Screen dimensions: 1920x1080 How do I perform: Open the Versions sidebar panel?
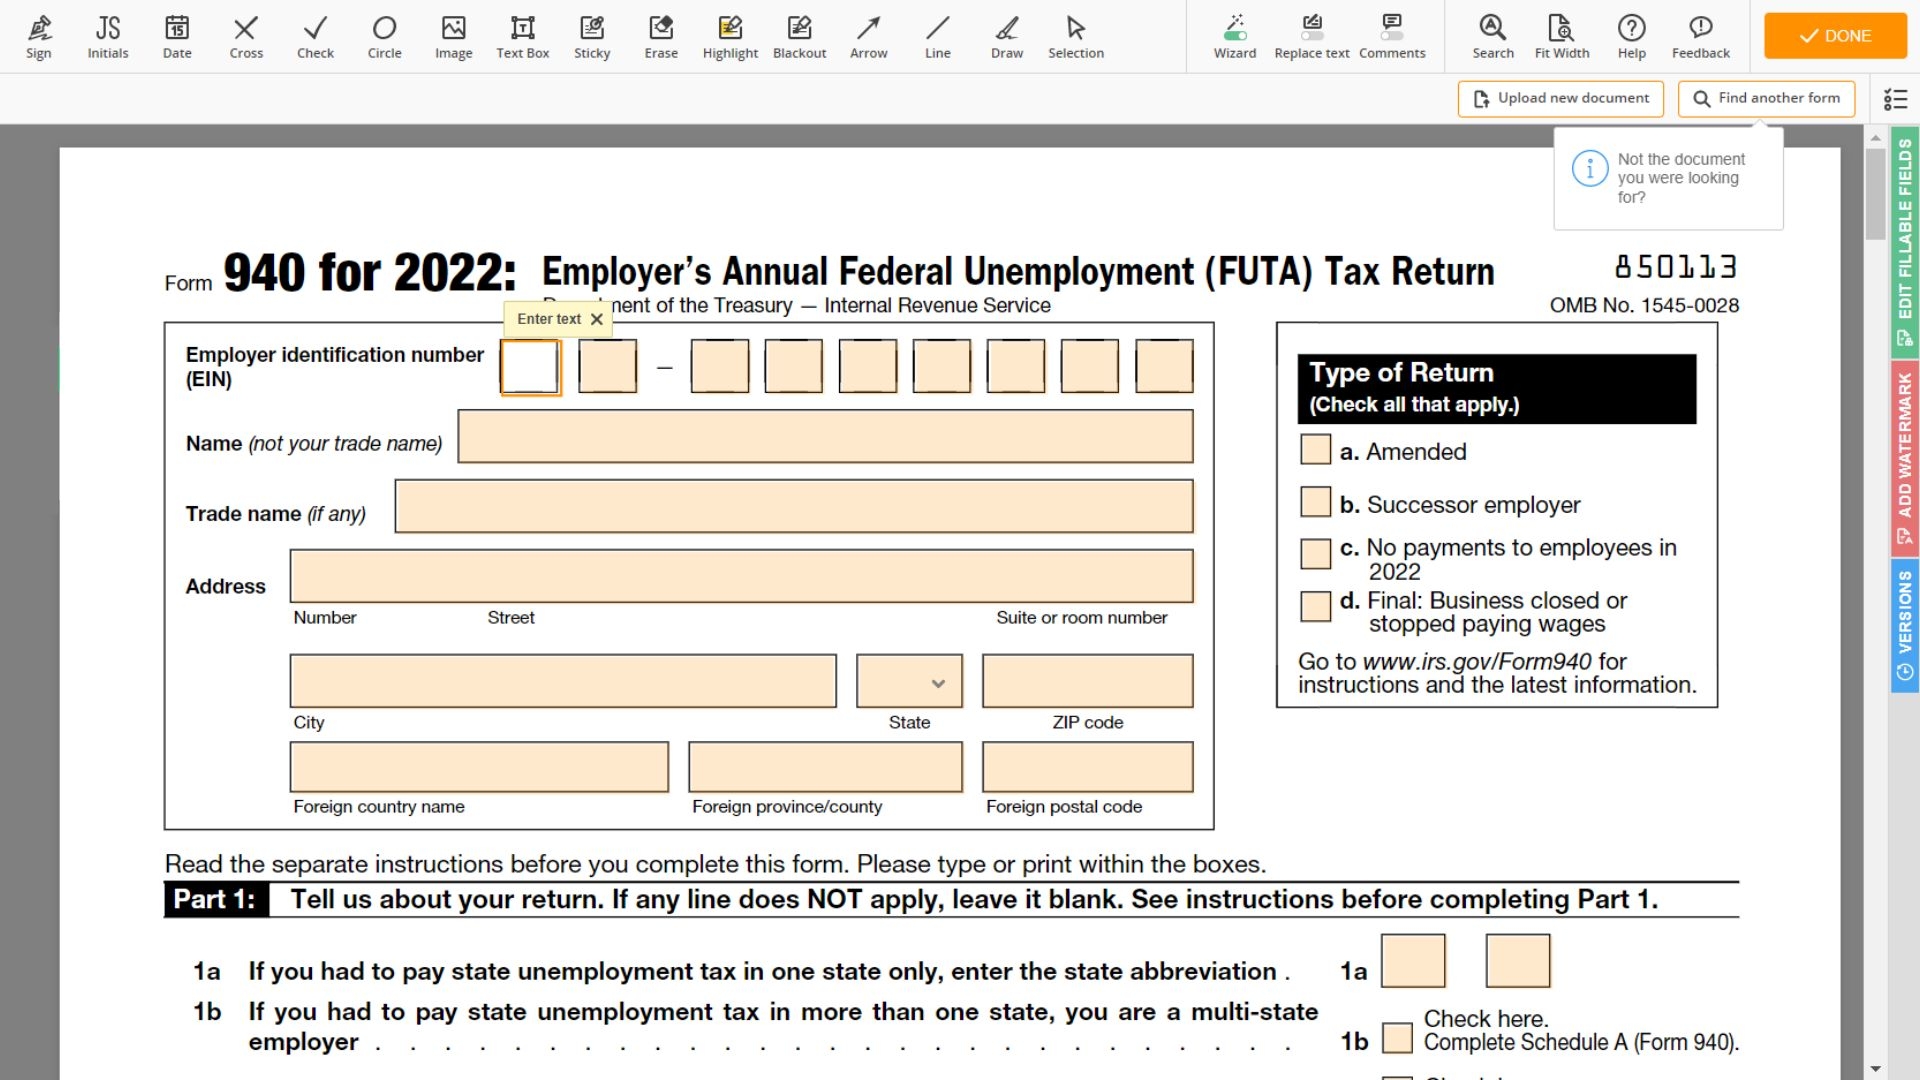point(1905,610)
